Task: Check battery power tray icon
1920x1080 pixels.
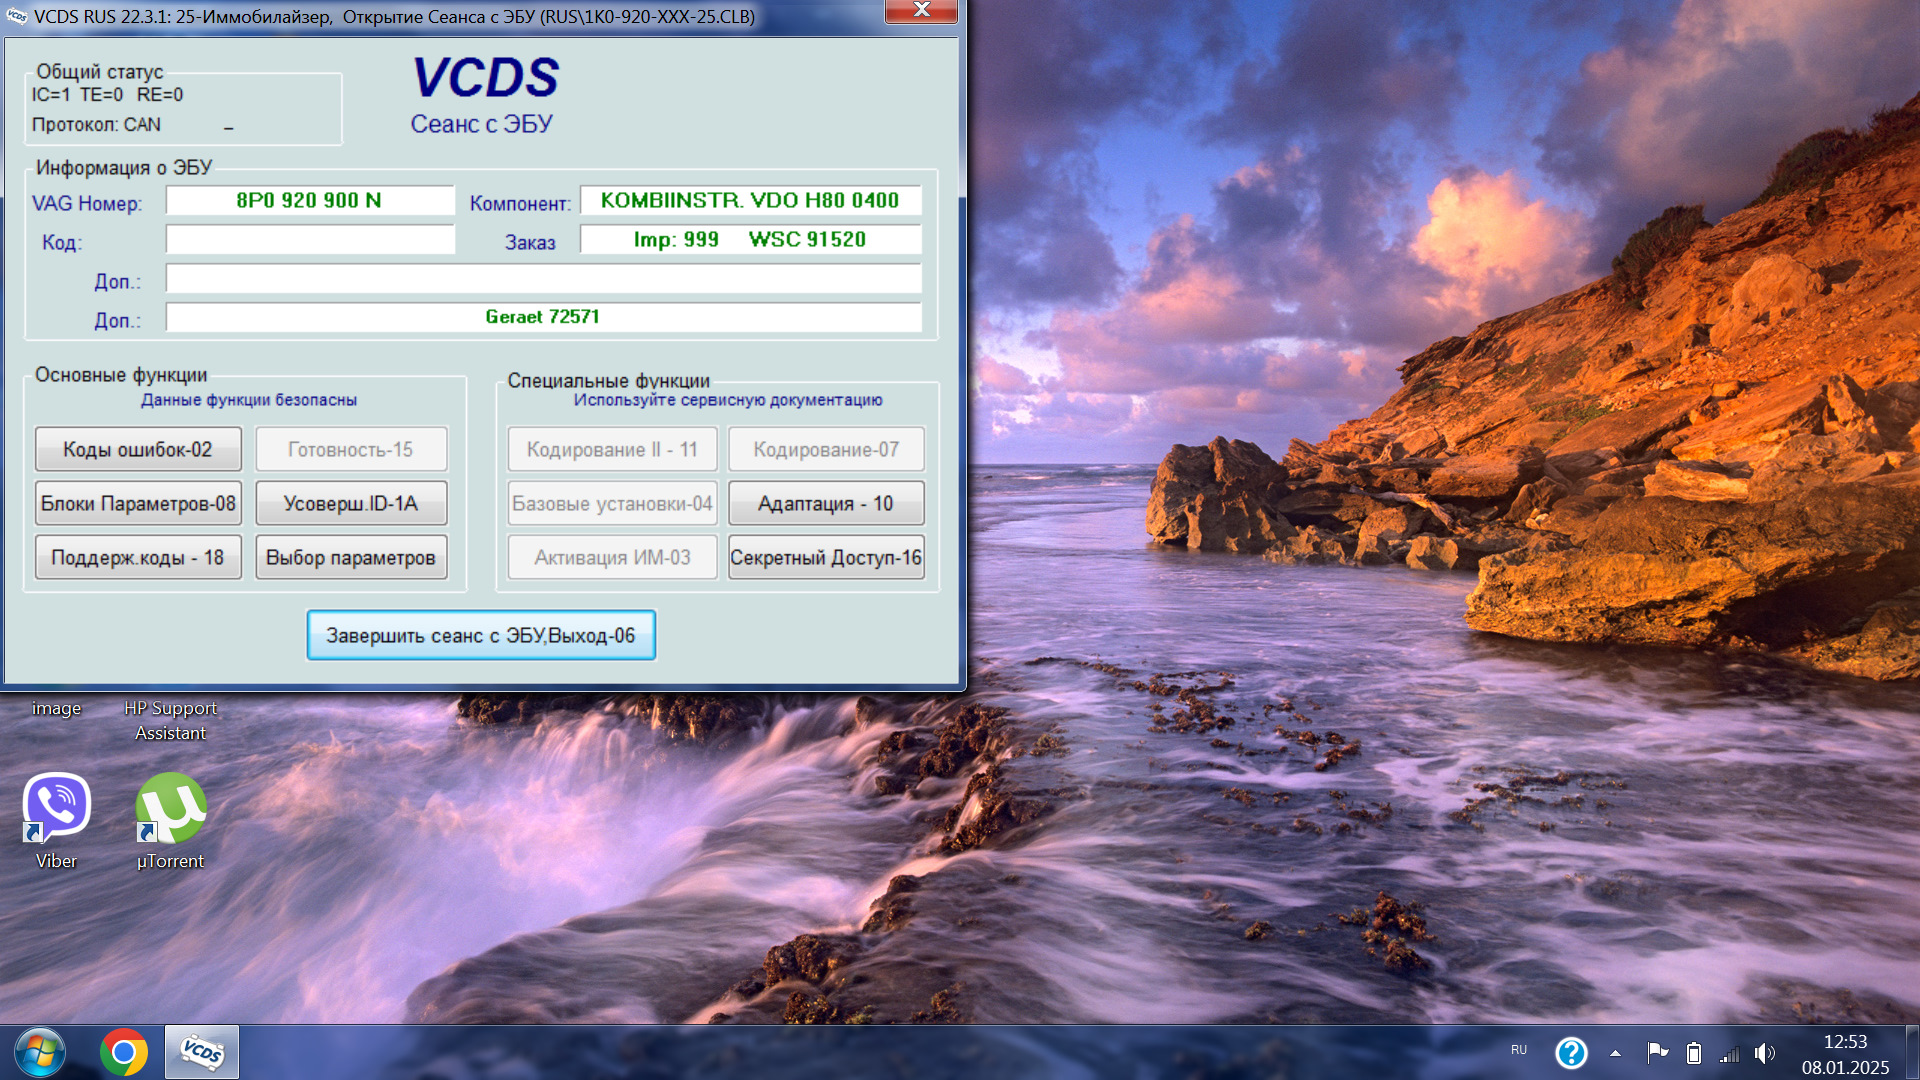Action: pos(1693,1052)
